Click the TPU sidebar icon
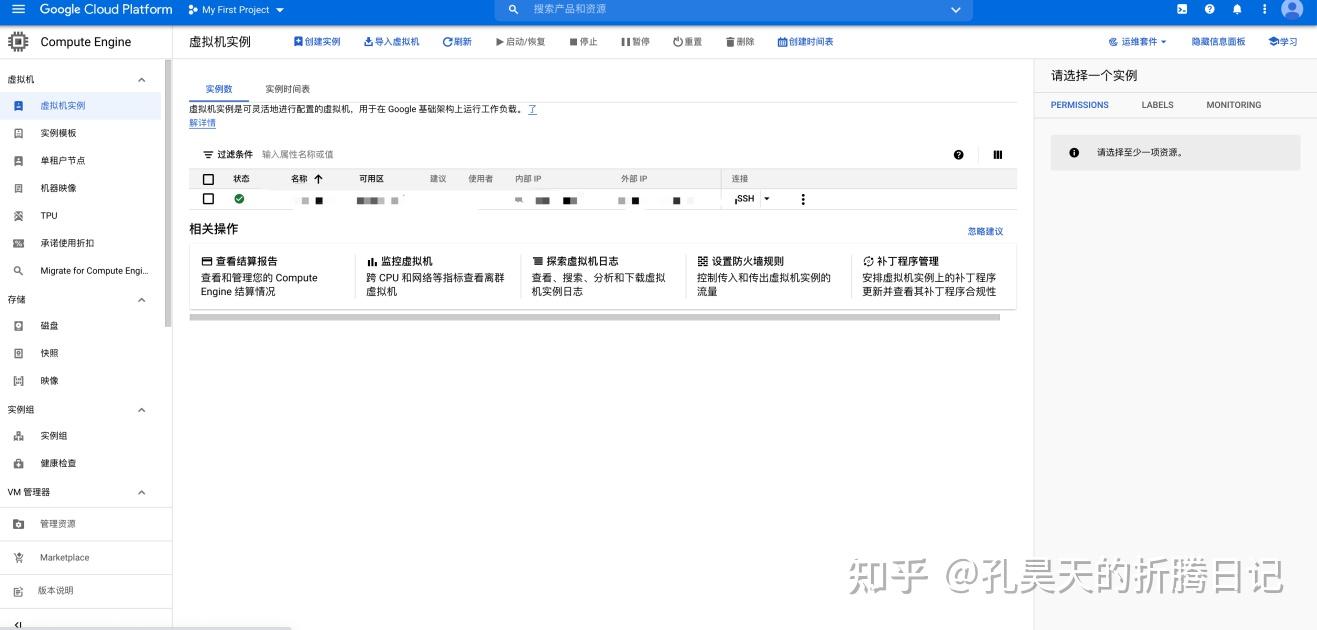The image size is (1317, 630). point(18,216)
